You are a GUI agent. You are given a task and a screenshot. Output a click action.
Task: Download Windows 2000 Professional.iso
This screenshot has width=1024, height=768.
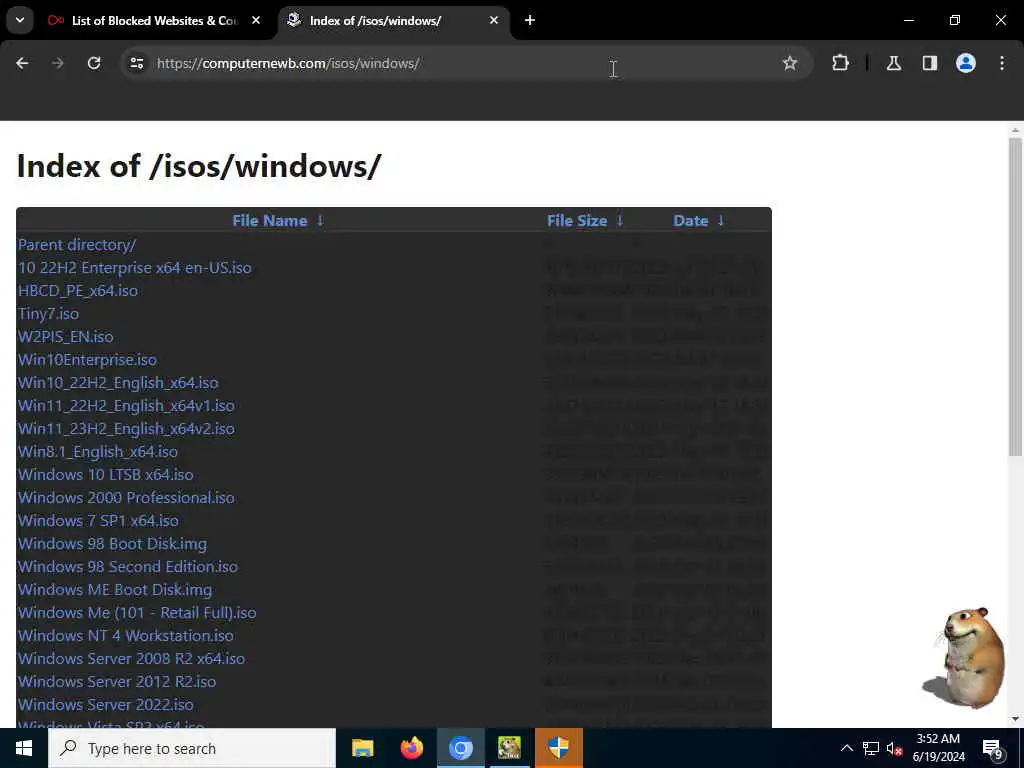(x=126, y=498)
